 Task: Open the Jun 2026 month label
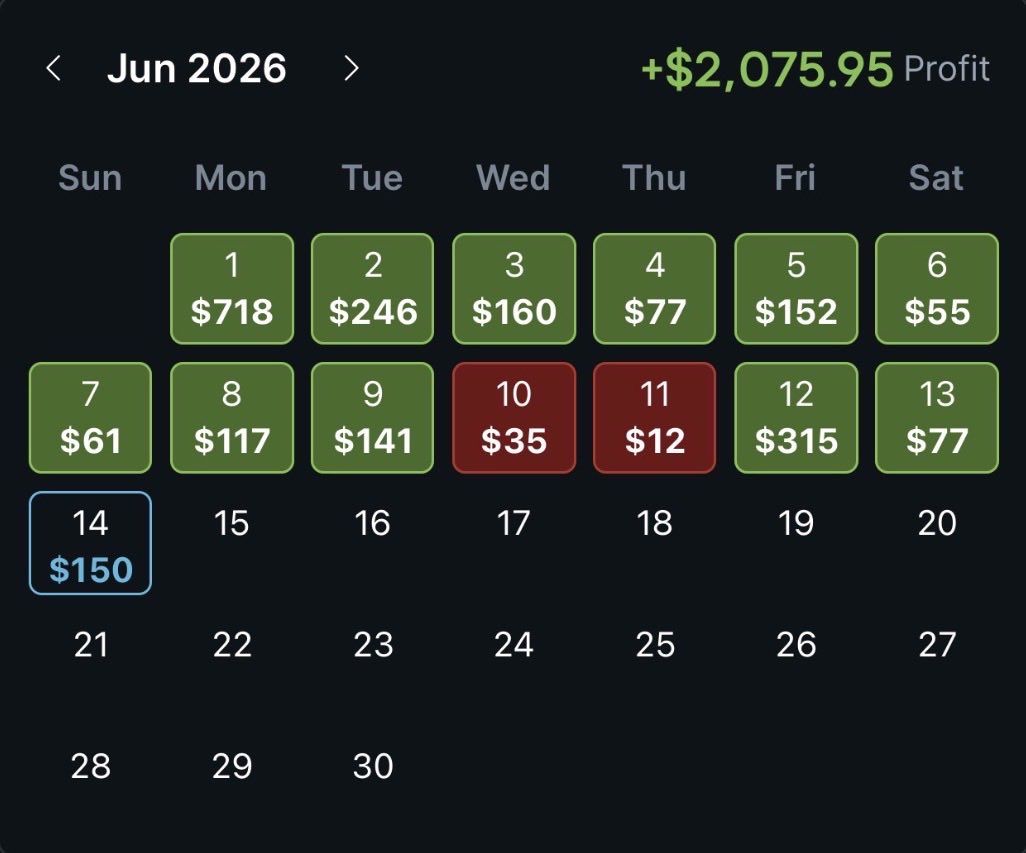[x=196, y=68]
